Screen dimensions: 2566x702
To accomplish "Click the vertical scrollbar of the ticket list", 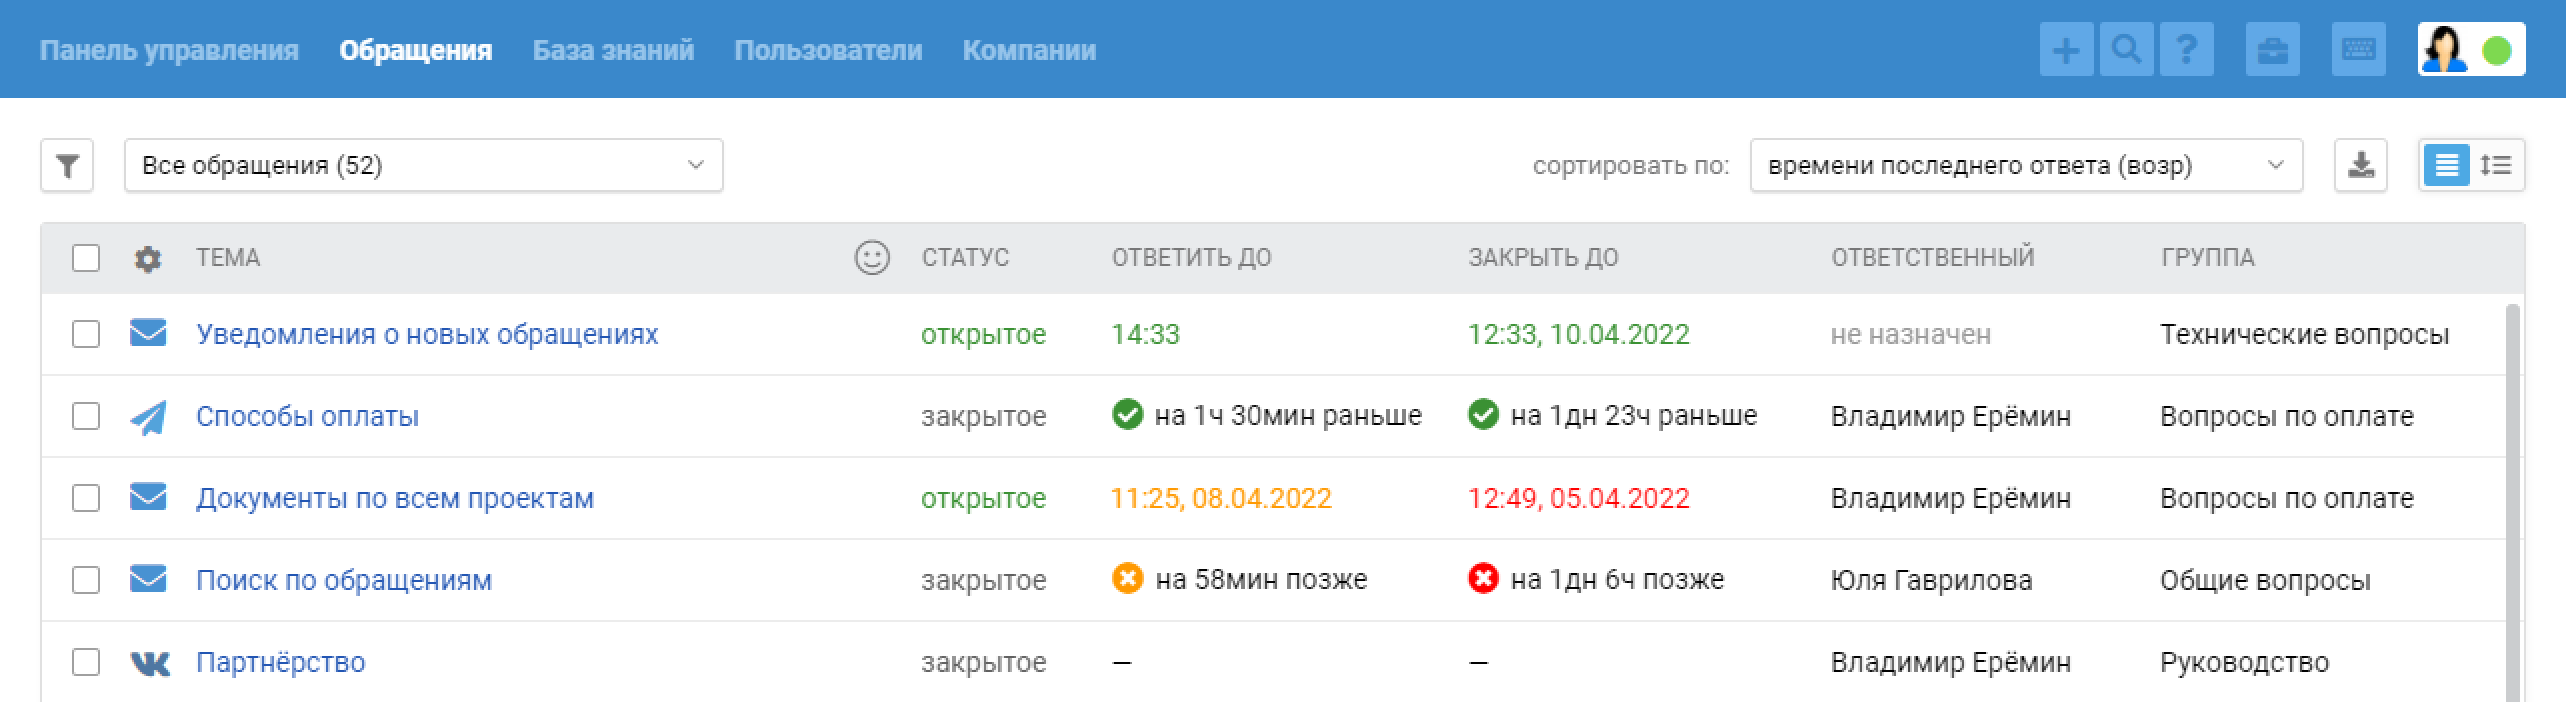I will click(2514, 500).
